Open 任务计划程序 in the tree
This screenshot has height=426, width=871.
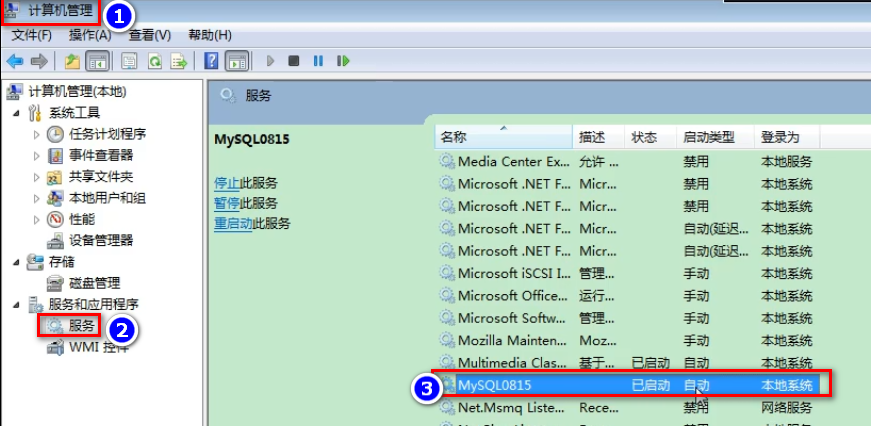(x=108, y=134)
